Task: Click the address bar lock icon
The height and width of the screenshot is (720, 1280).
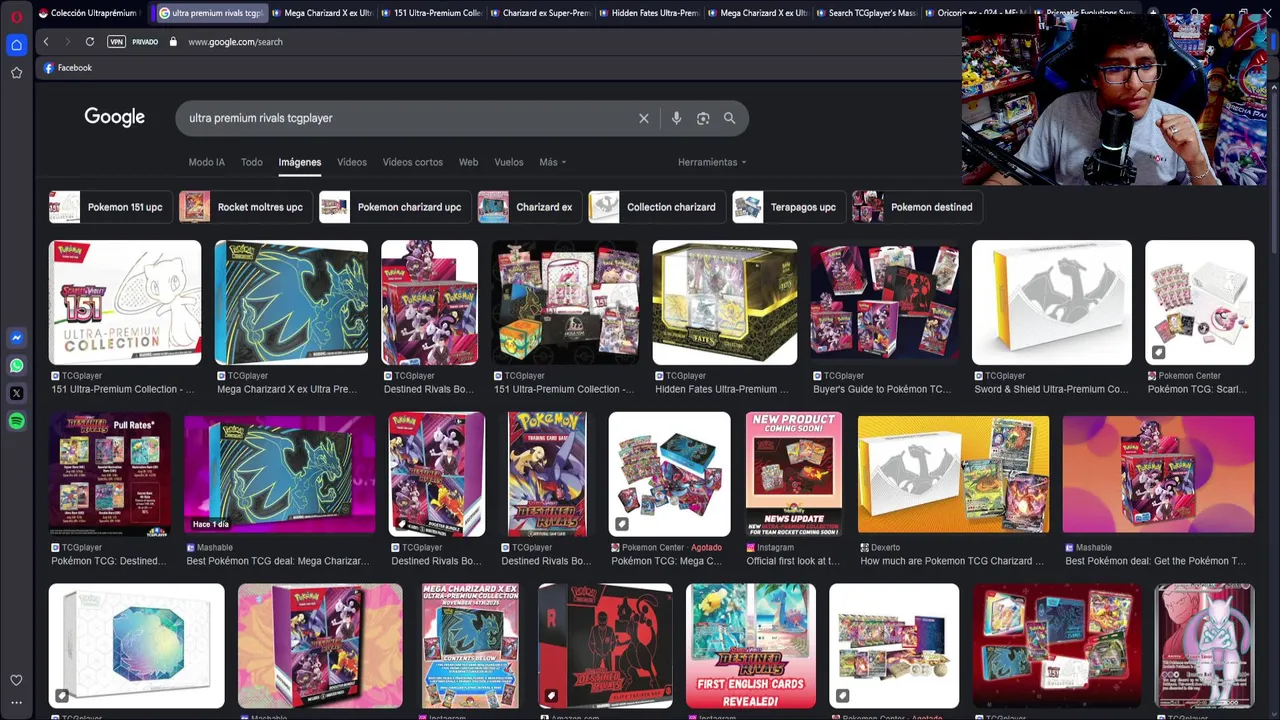Action: (173, 42)
